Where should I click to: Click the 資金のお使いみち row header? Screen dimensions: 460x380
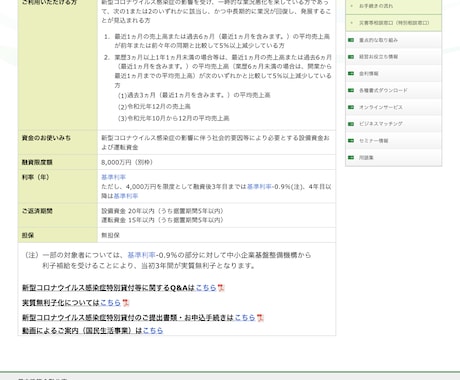(58, 142)
